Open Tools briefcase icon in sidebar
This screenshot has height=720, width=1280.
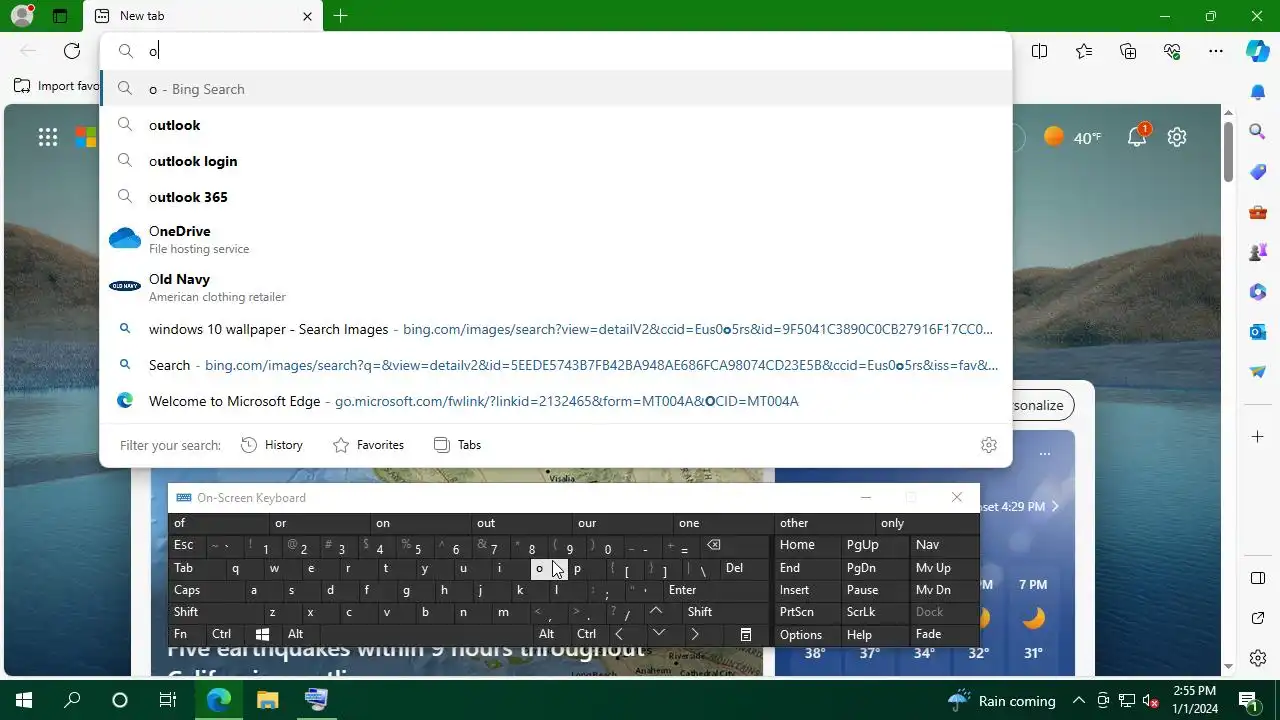pos(1258,212)
